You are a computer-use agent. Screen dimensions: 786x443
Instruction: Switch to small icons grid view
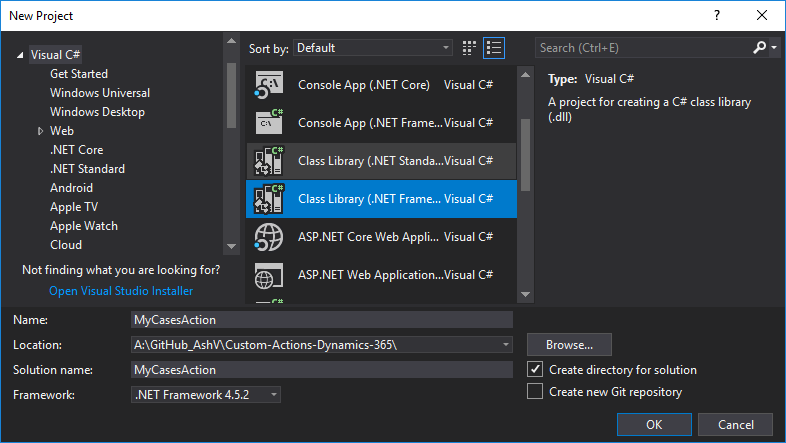(x=469, y=48)
